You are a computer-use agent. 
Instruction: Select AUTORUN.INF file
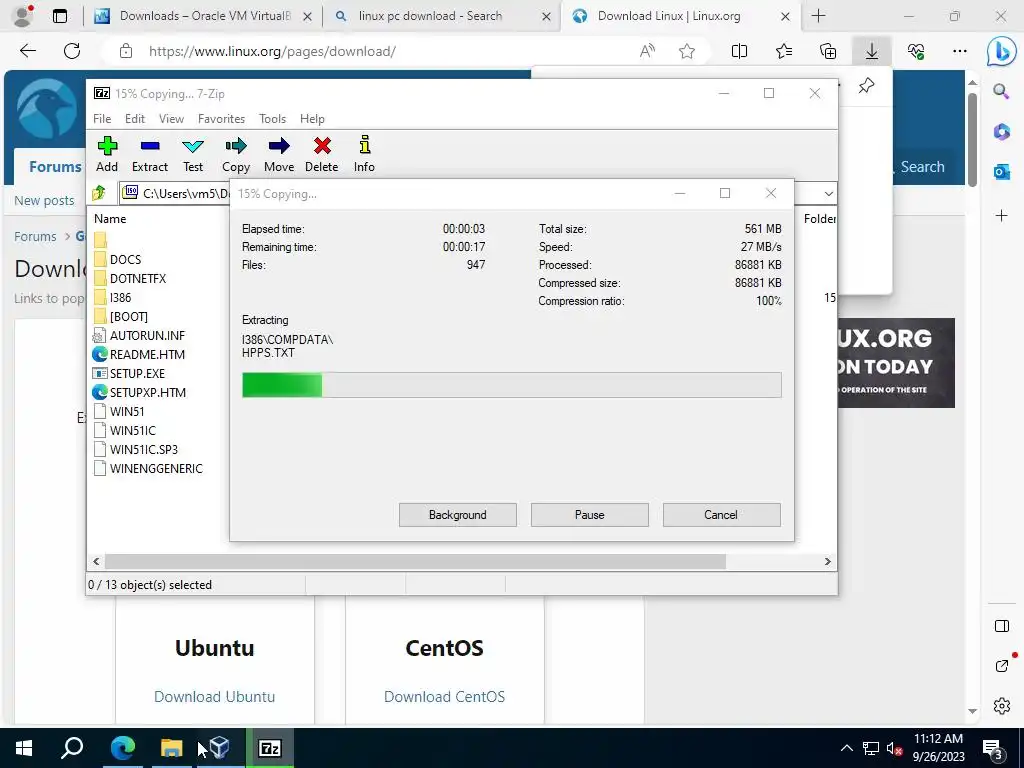[139, 335]
